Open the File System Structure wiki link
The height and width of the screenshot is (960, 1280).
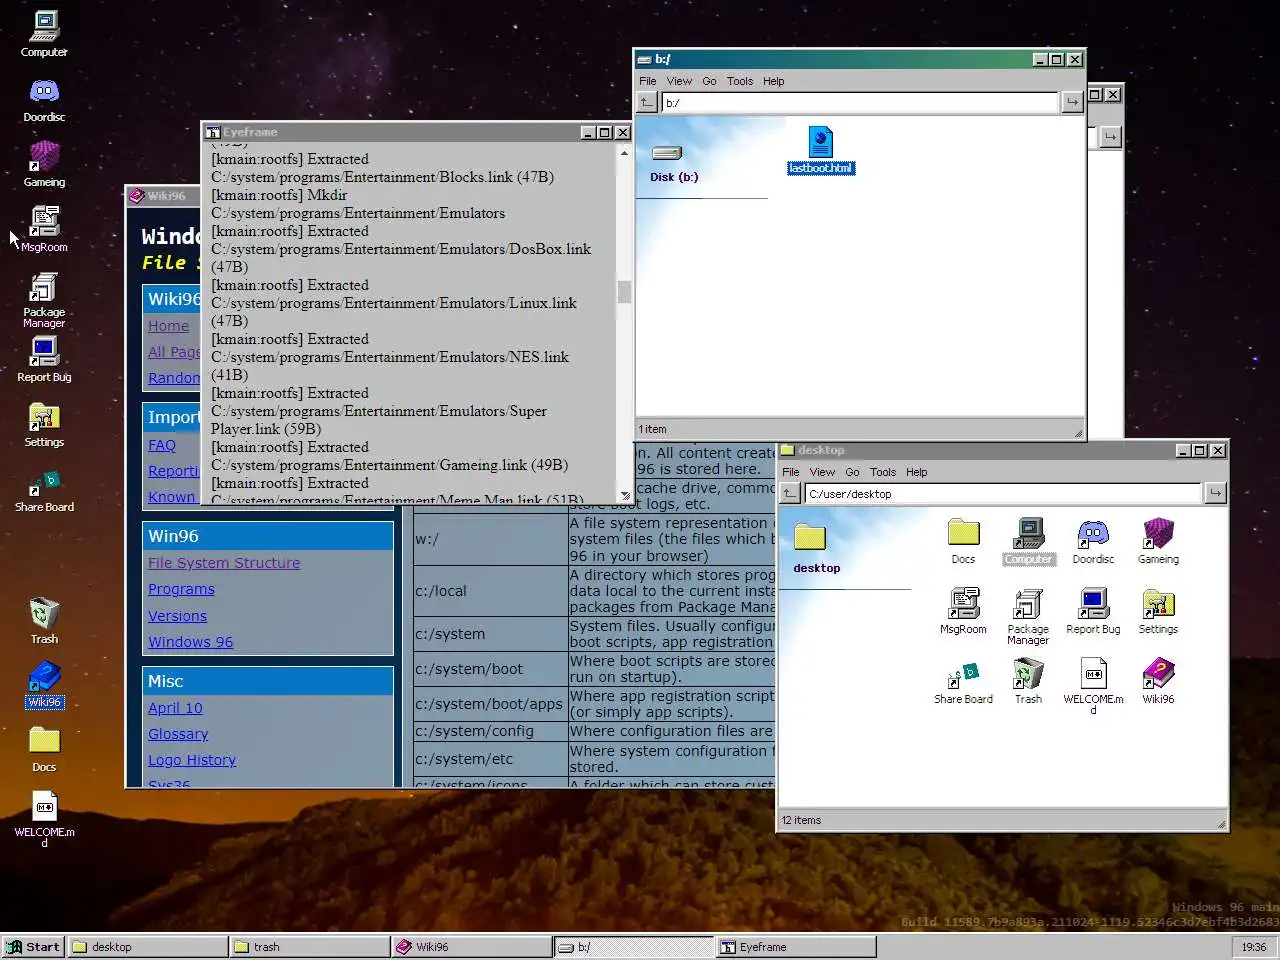click(x=224, y=563)
